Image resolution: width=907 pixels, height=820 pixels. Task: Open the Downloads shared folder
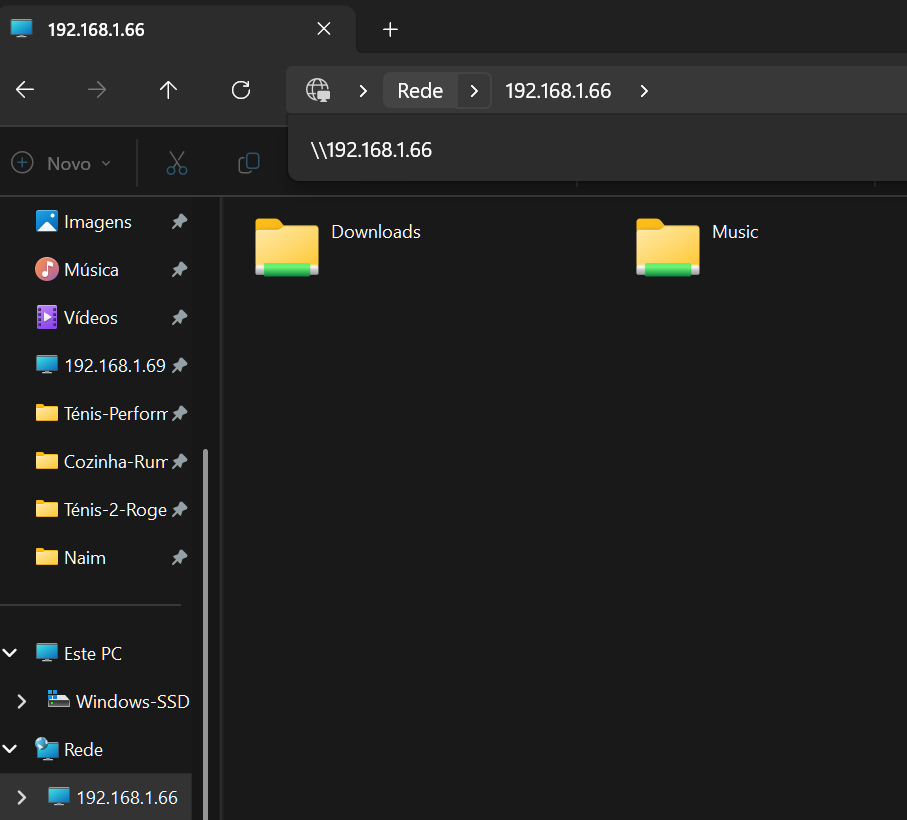click(x=287, y=246)
